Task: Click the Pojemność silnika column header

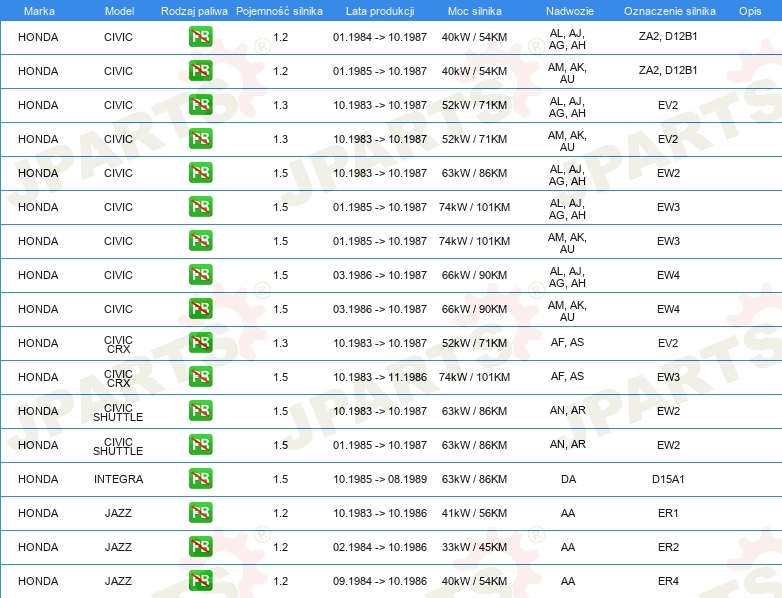Action: pyautogui.click(x=279, y=11)
